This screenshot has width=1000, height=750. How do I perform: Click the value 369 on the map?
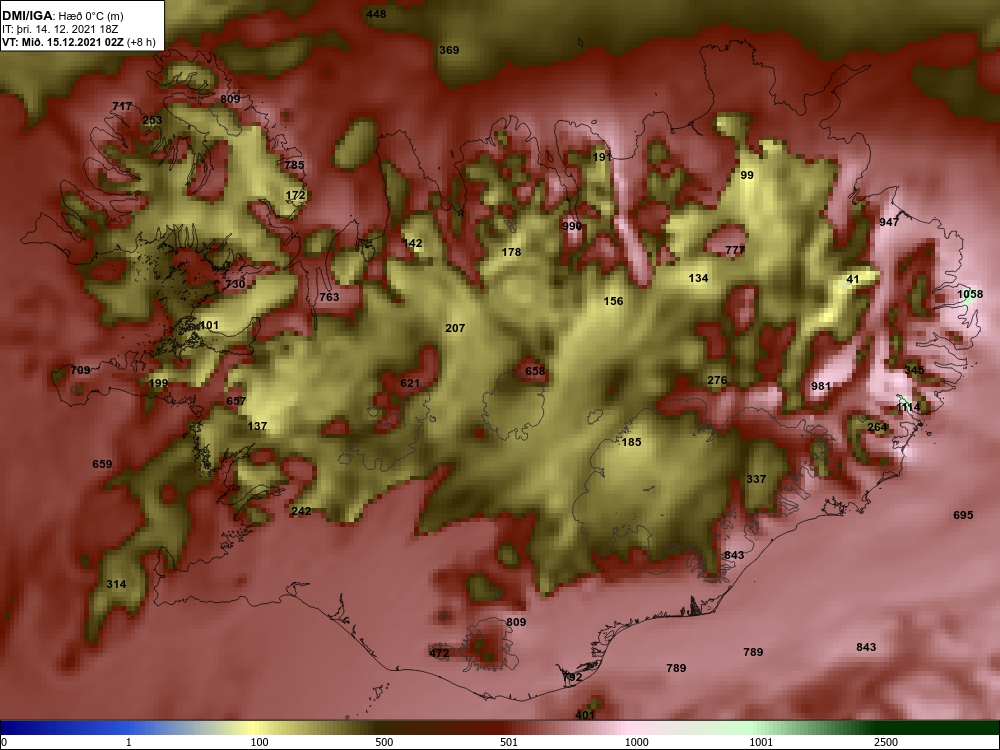coord(449,50)
